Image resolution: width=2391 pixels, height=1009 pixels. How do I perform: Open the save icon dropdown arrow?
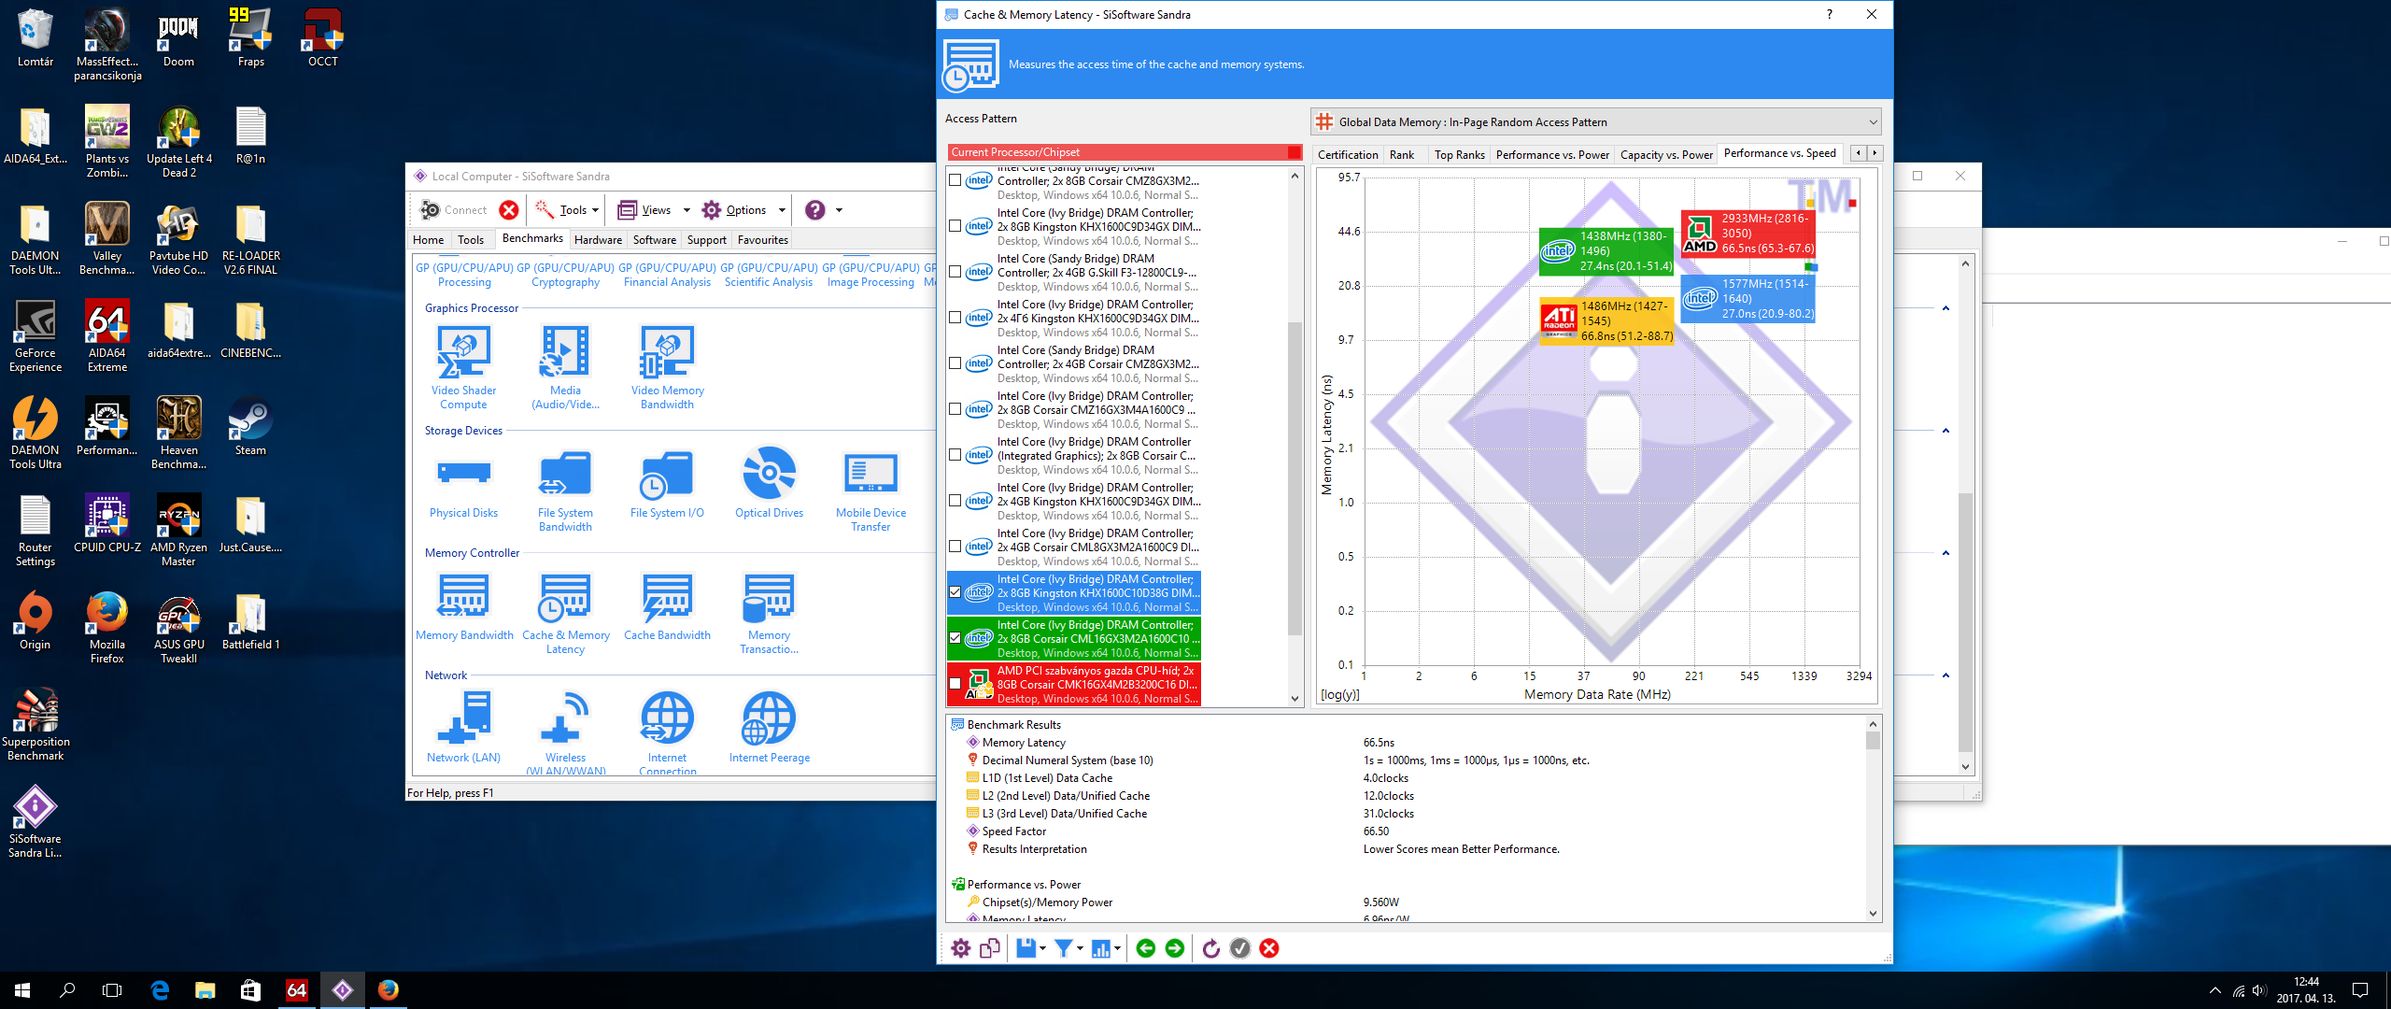click(1042, 948)
